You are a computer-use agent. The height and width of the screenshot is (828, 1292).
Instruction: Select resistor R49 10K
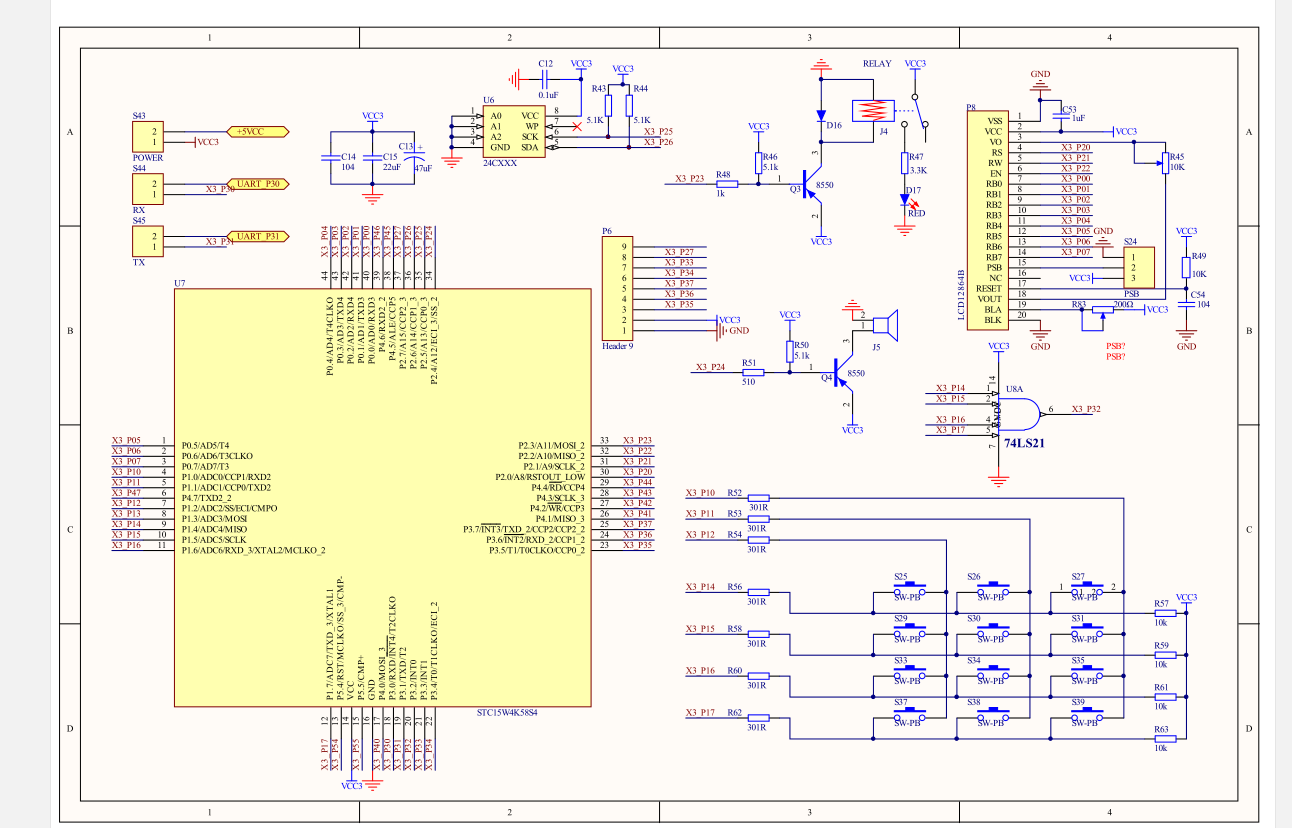1186,267
